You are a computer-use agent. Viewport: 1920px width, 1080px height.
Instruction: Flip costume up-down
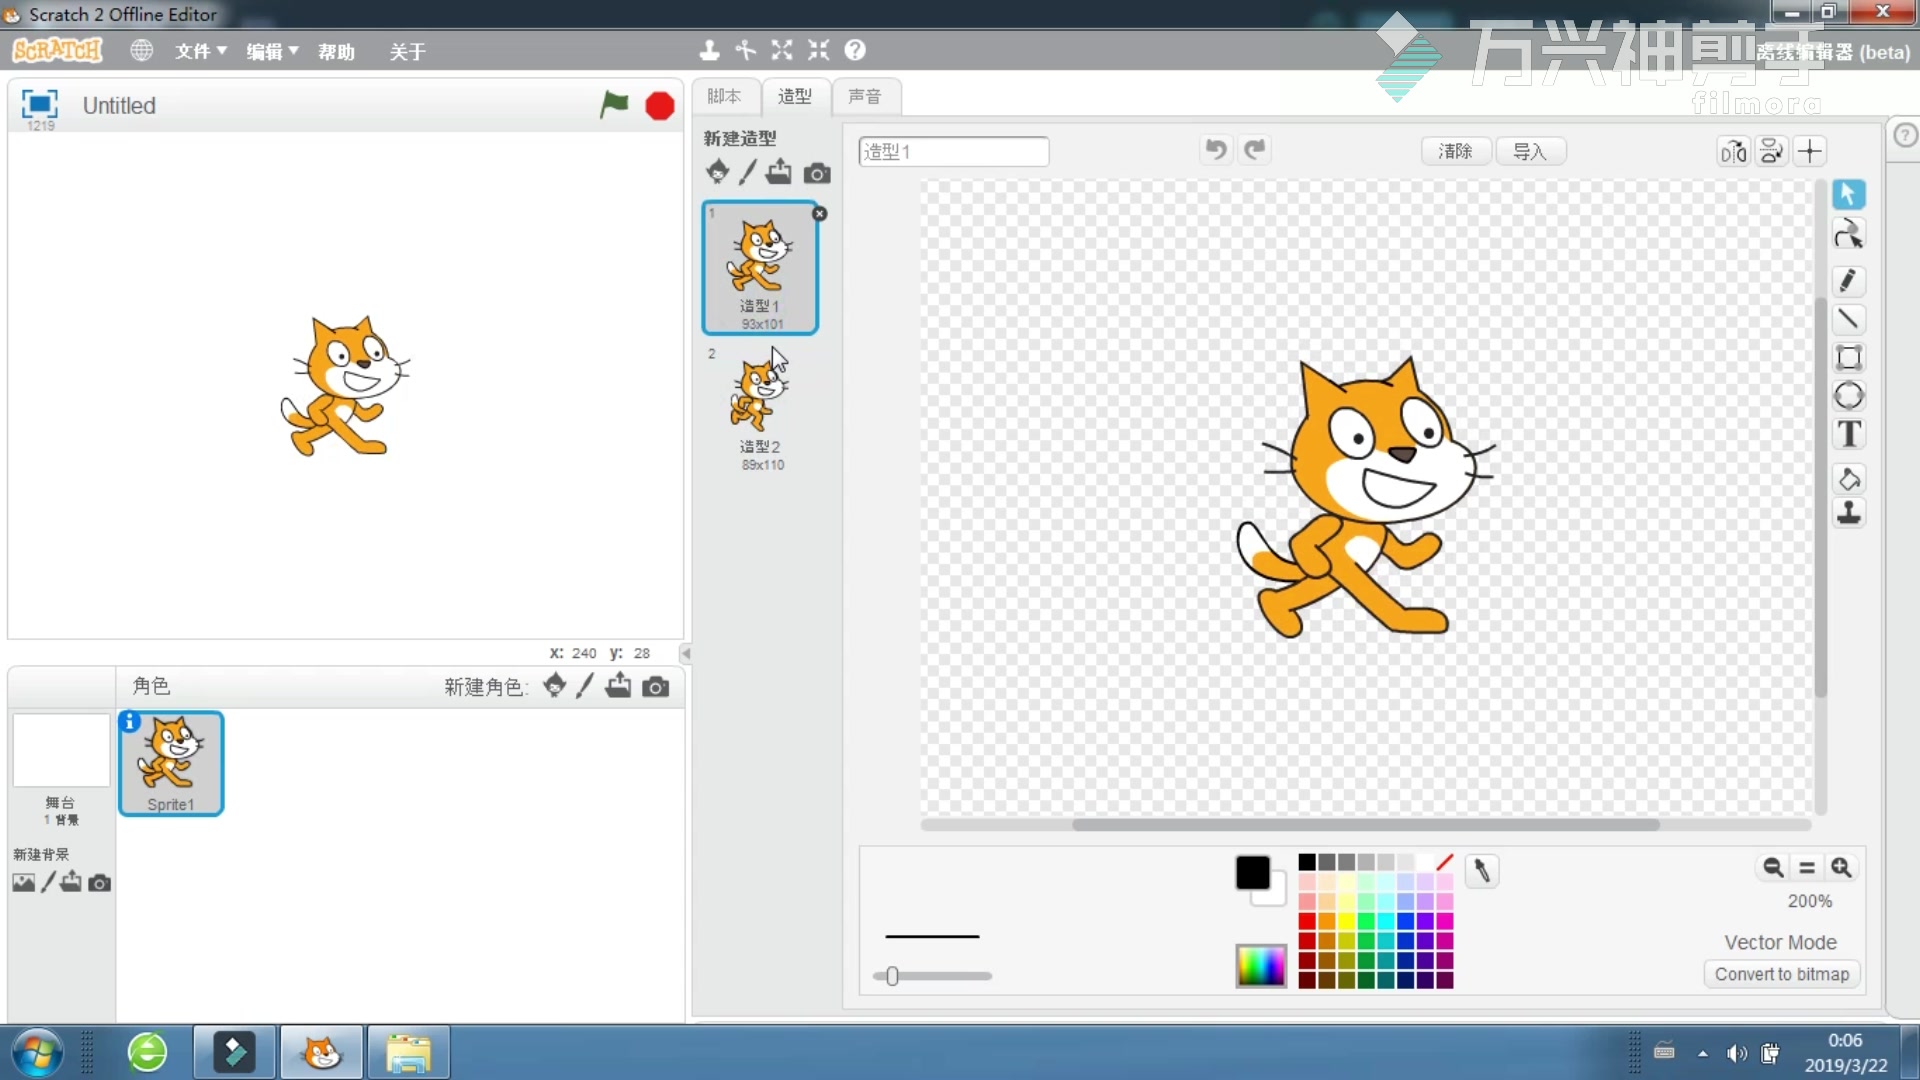[x=1771, y=151]
